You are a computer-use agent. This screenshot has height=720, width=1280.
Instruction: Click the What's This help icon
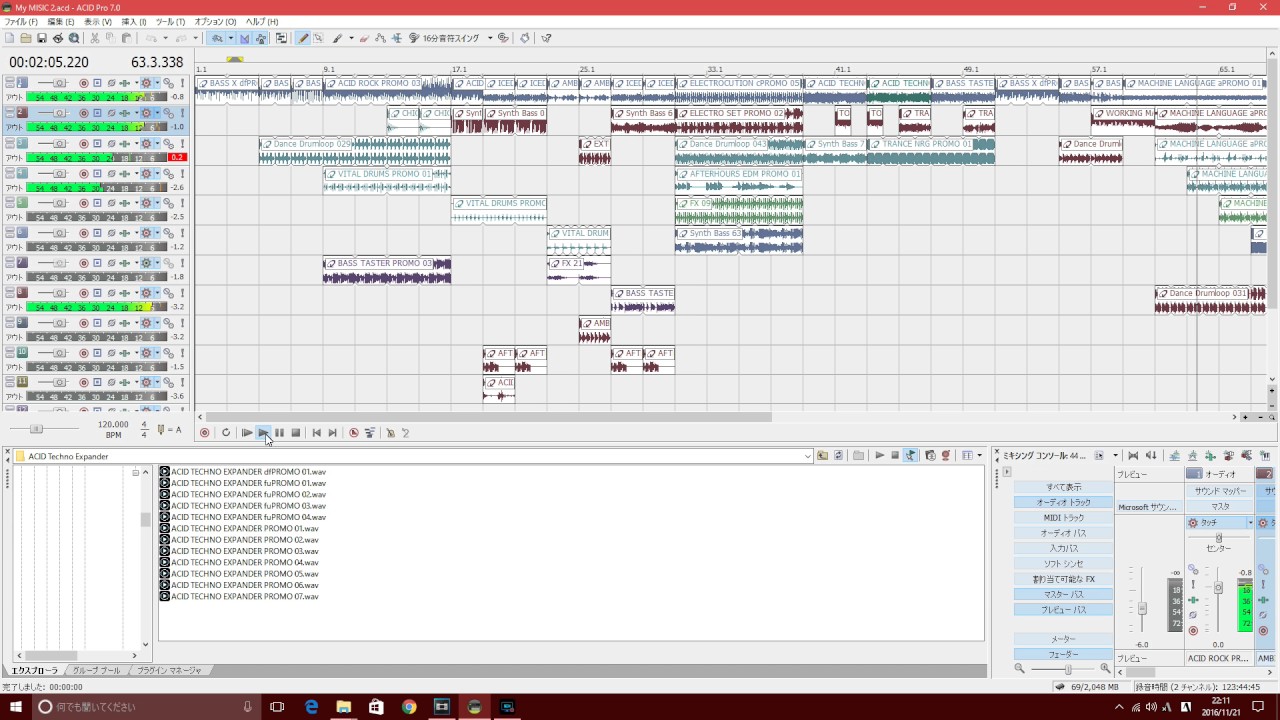coord(547,38)
